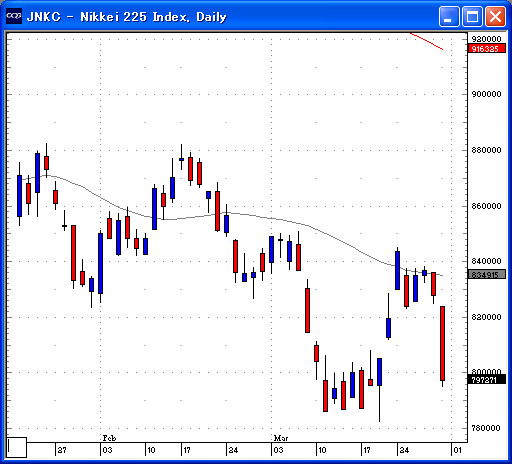The height and width of the screenshot is (464, 512).
Task: Click the 27 date marker on time axis
Action: [x=62, y=450]
